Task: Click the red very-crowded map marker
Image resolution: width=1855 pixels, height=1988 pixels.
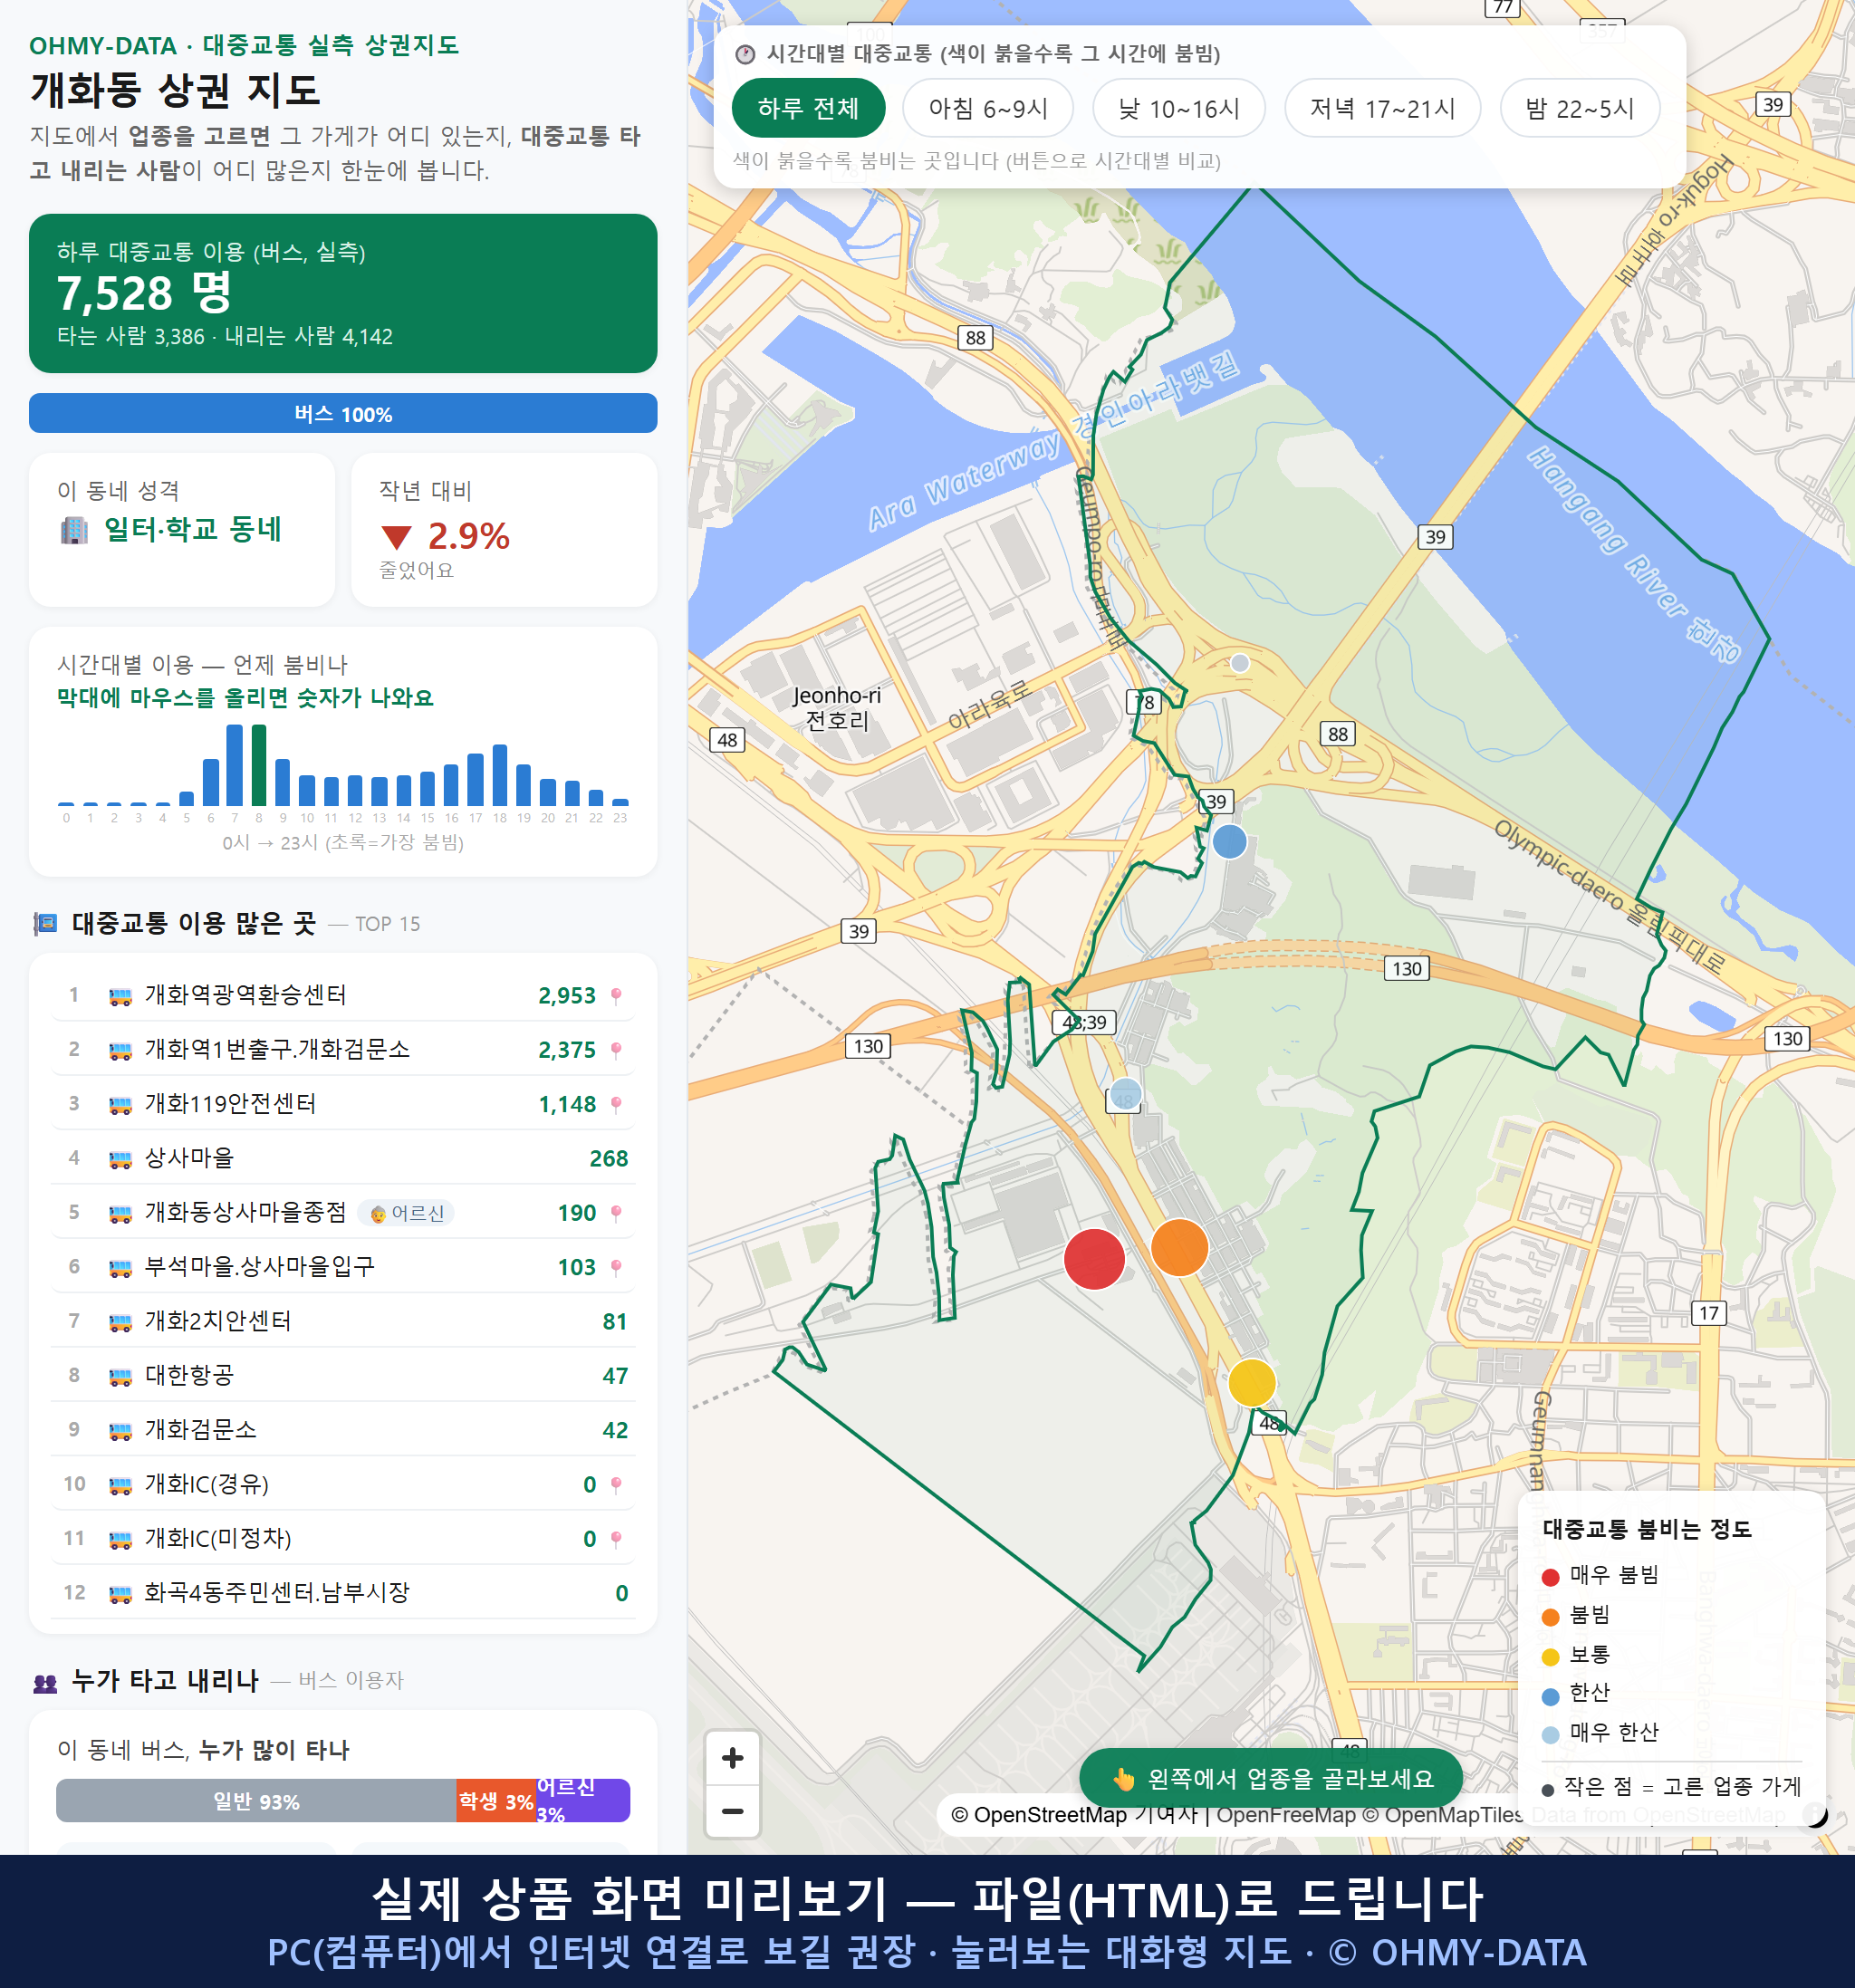Action: 1094,1259
